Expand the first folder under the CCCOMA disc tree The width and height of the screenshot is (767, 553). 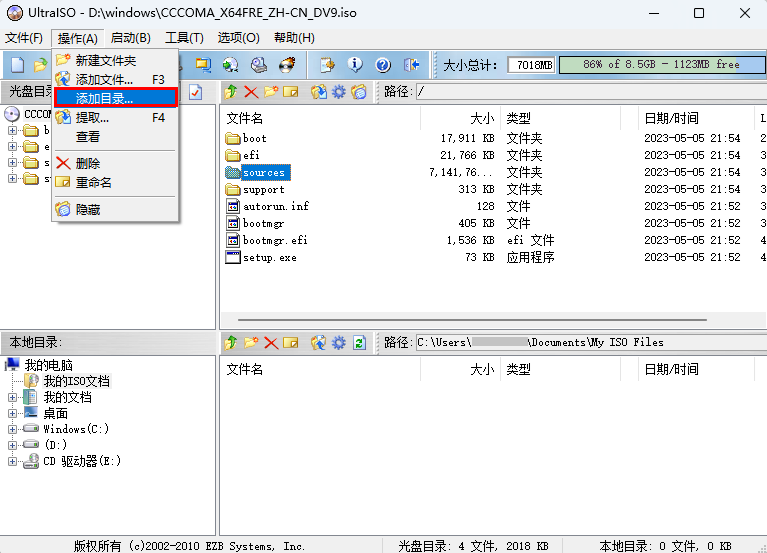point(12,131)
